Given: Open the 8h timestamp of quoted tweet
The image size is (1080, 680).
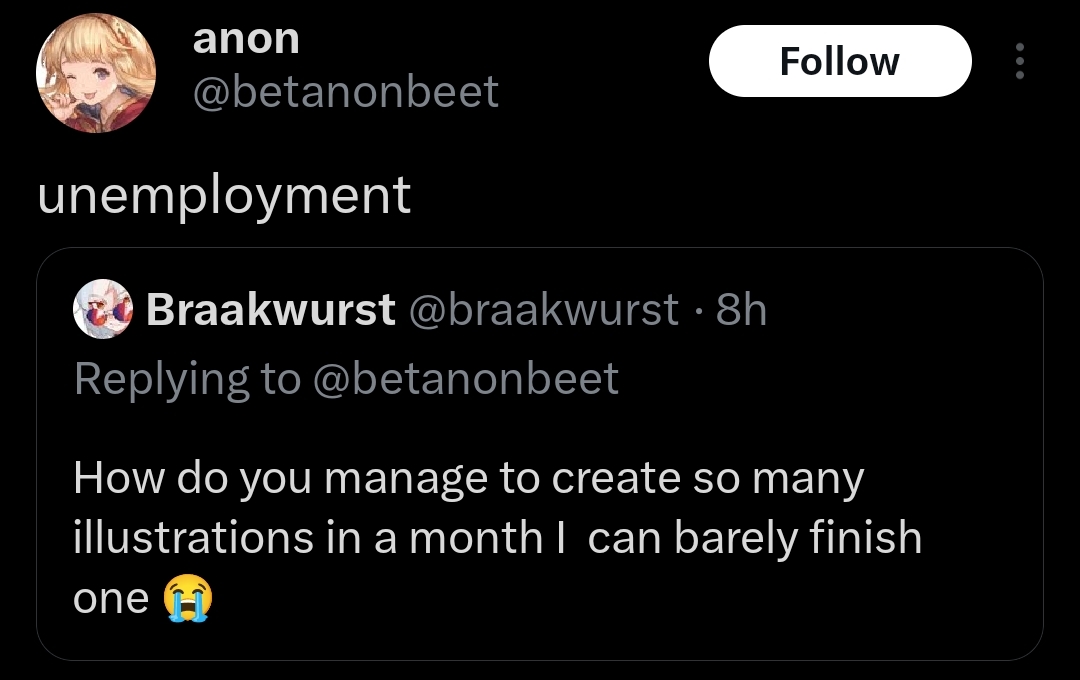Looking at the screenshot, I should tap(741, 310).
